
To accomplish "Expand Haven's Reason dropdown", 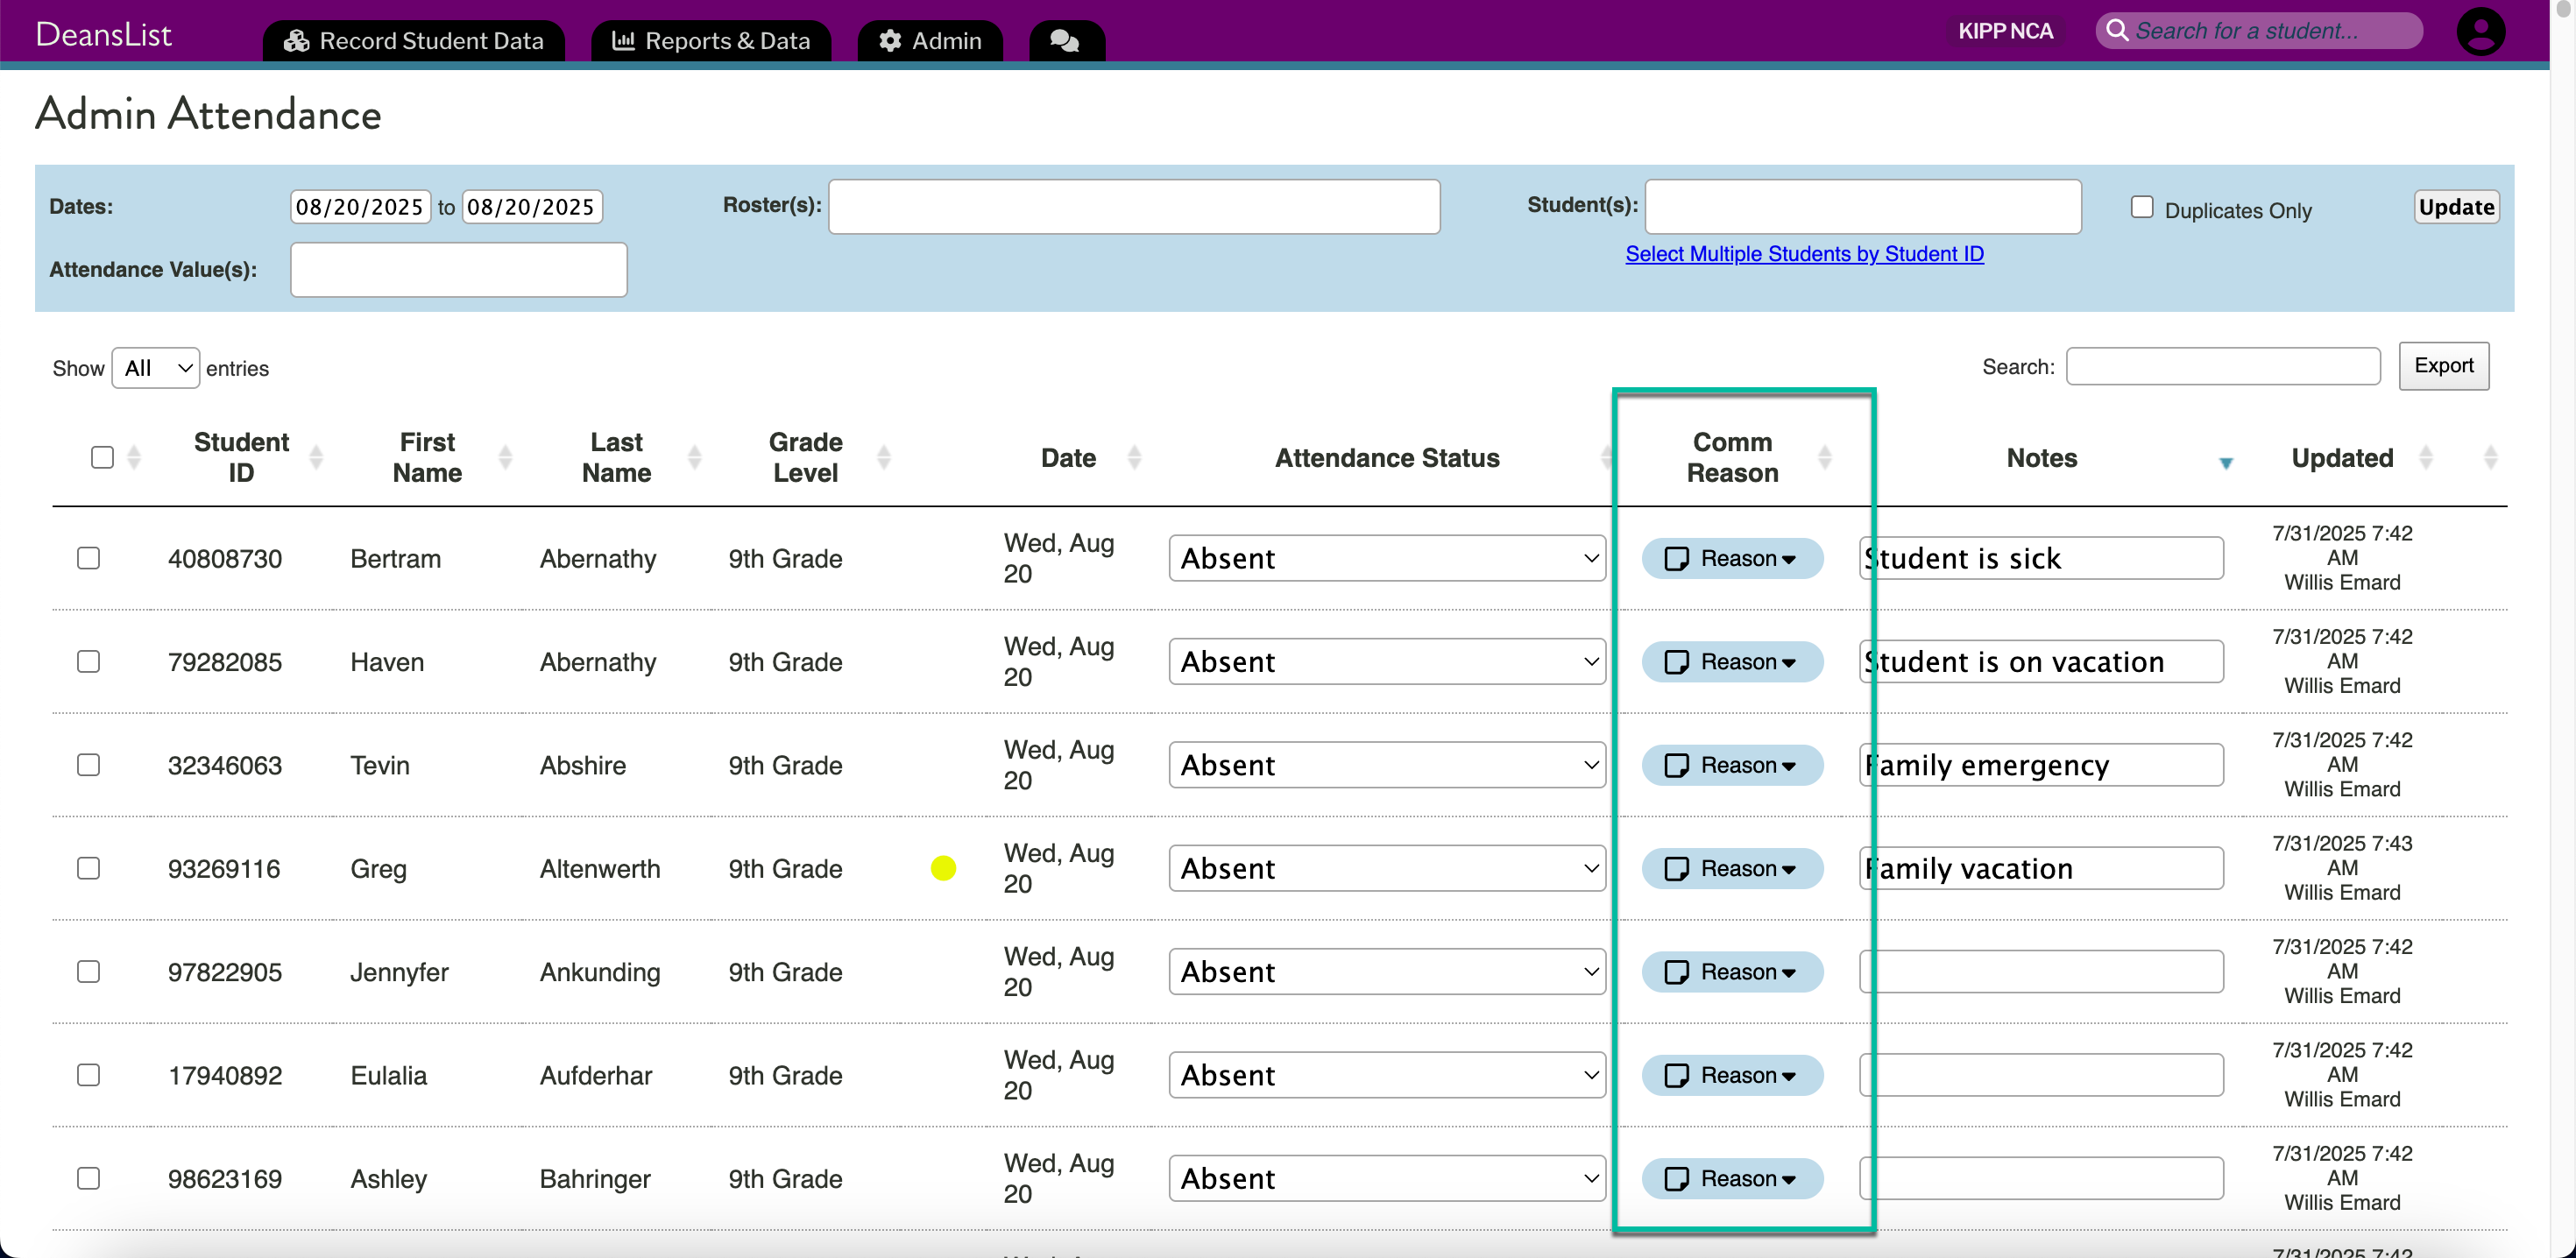I will pyautogui.click(x=1732, y=661).
